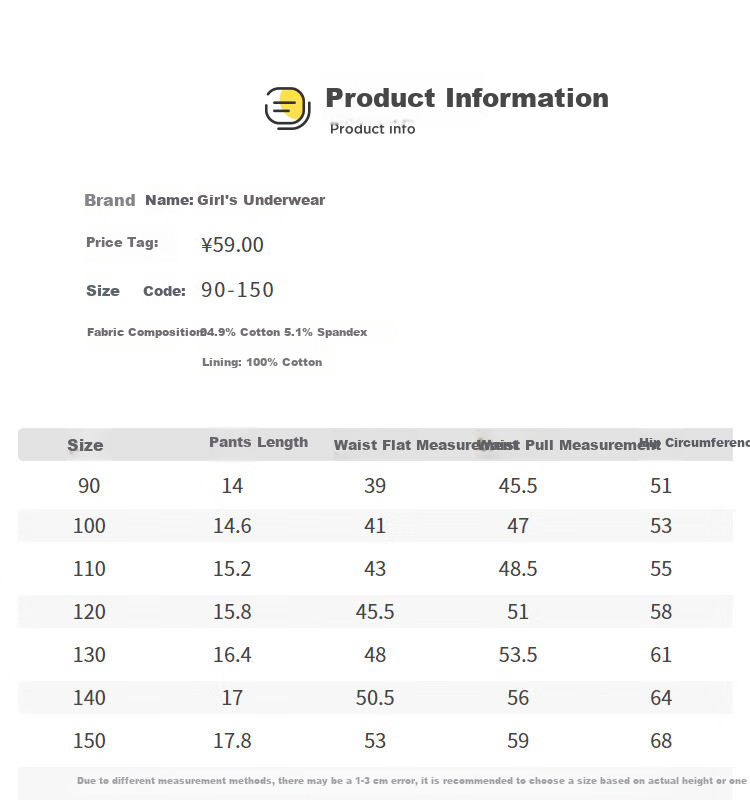750x800 pixels.
Task: Click the Girl's Underwear brand name text
Action: click(261, 200)
